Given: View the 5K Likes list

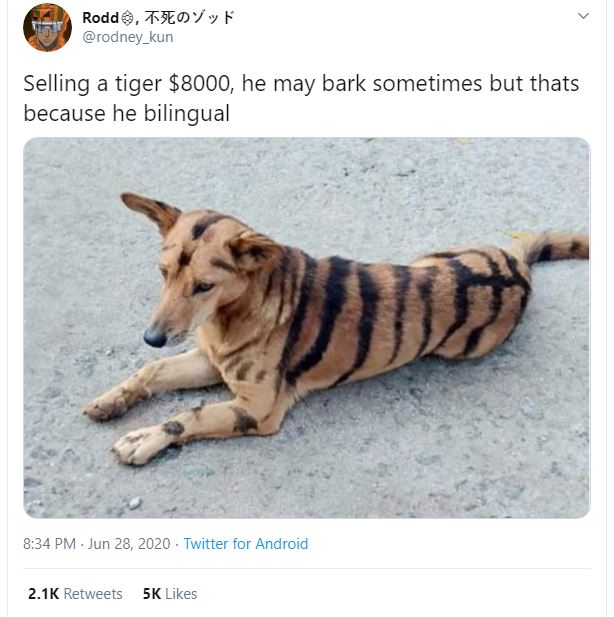Looking at the screenshot, I should coord(170,594).
